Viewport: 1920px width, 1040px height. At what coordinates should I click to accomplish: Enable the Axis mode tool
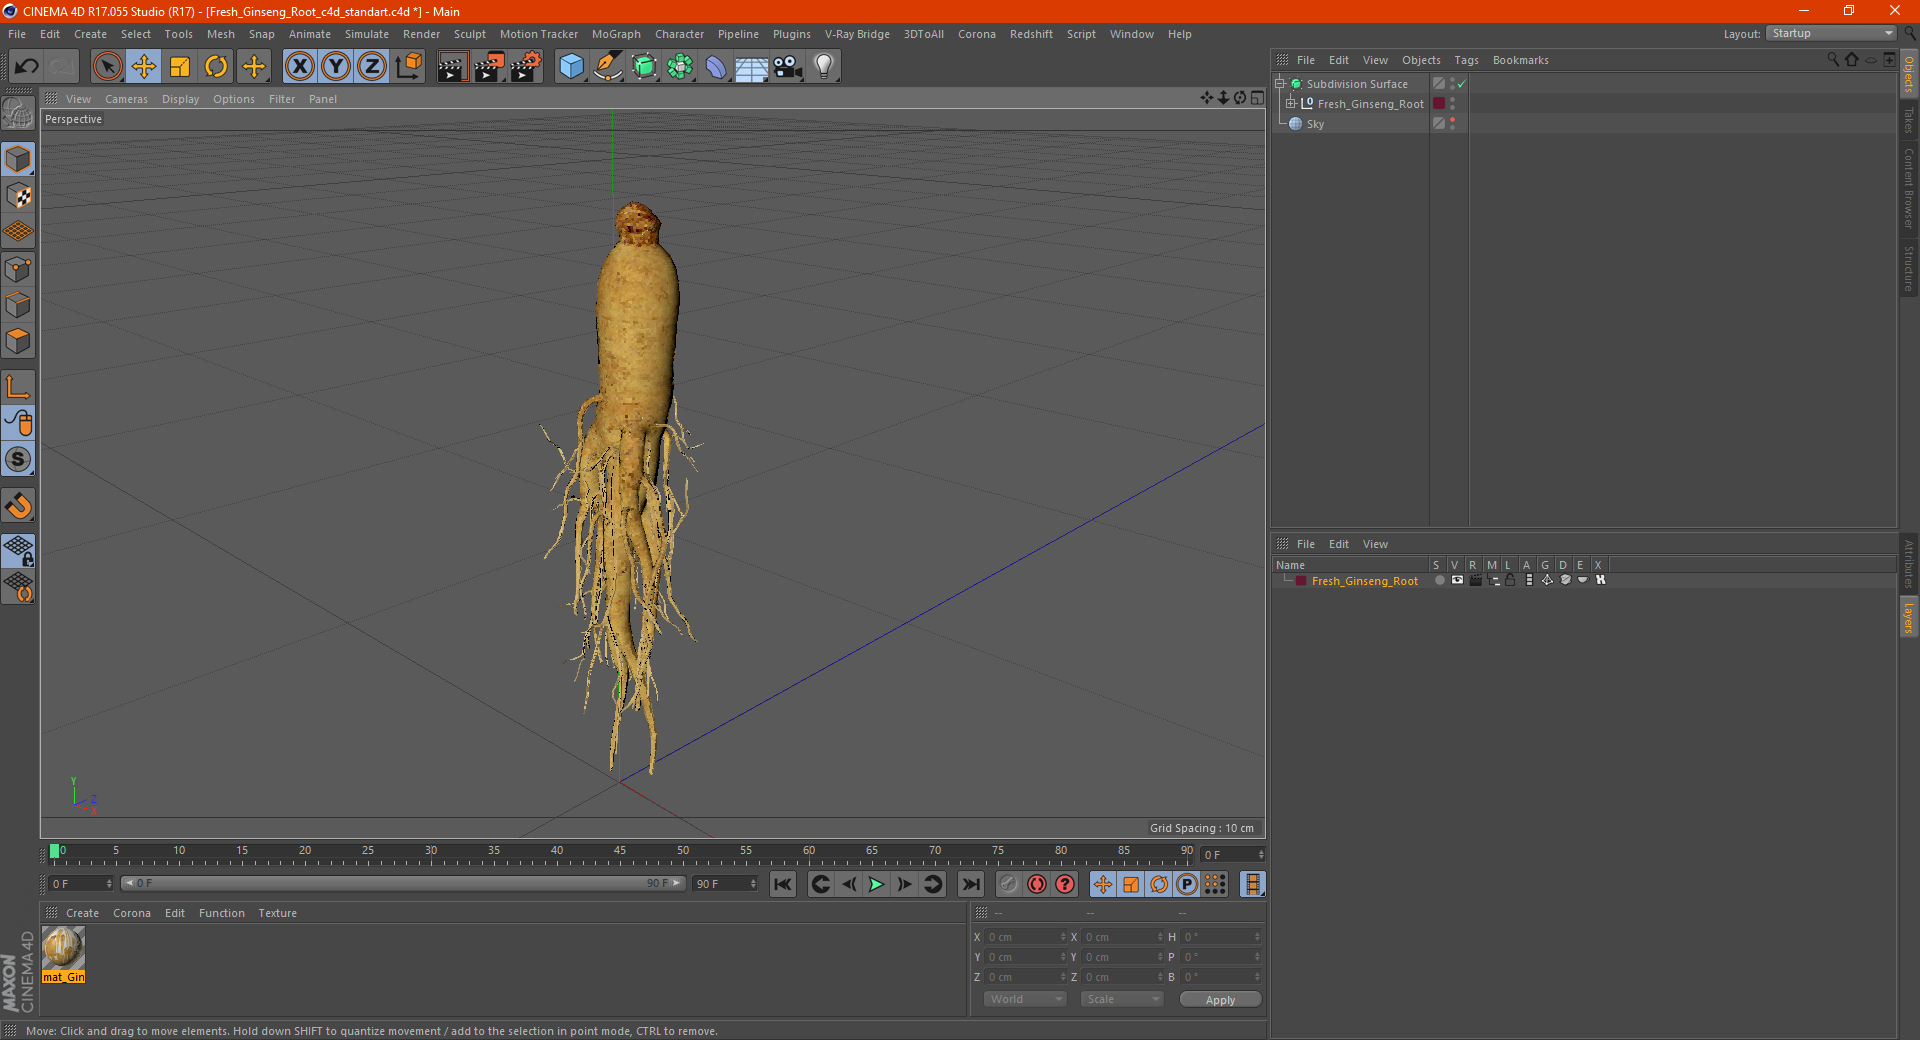coord(18,387)
